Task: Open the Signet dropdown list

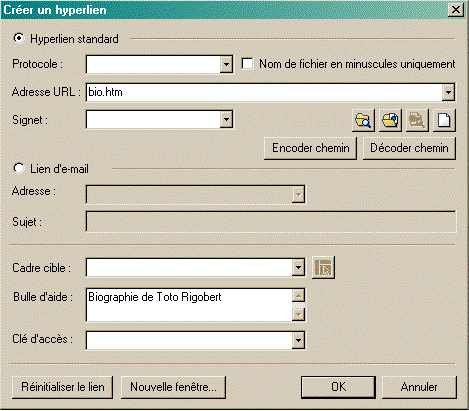Action: (x=226, y=119)
